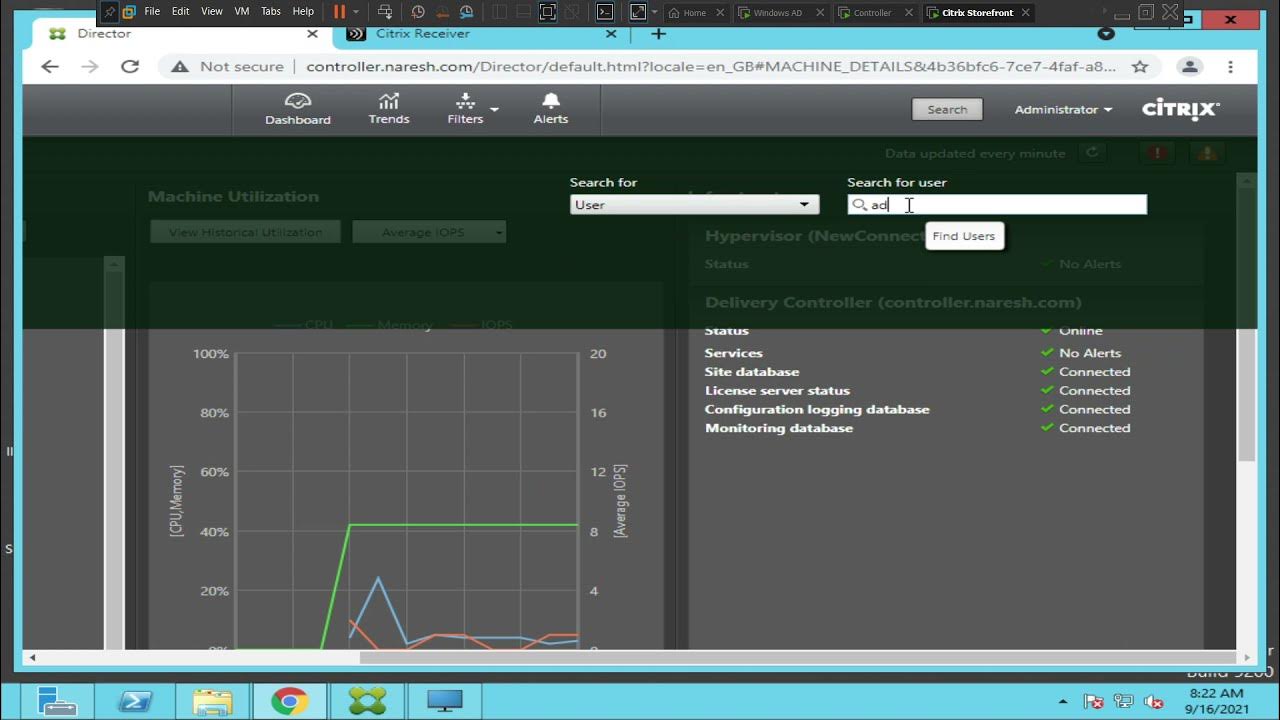Open the browser profile icon

(x=1189, y=67)
